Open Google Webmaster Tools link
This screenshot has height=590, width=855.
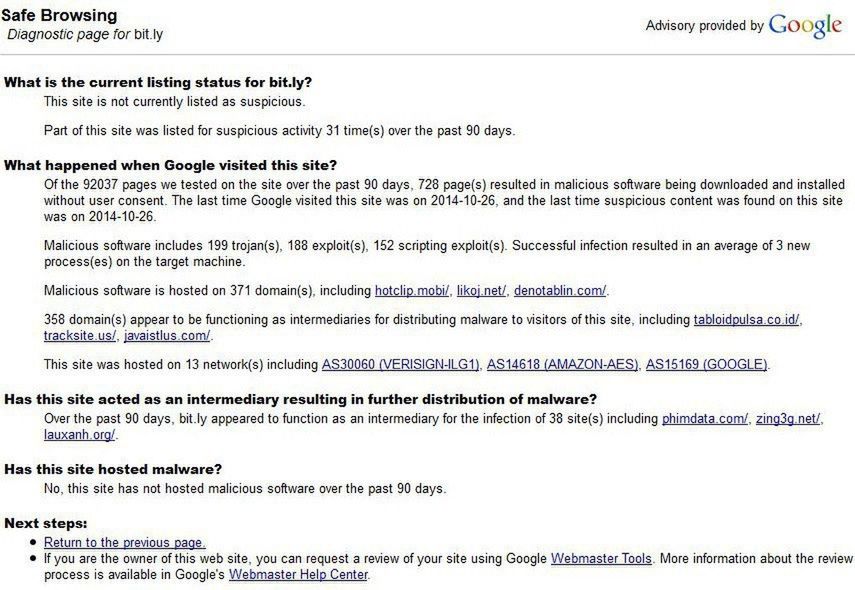click(x=601, y=559)
